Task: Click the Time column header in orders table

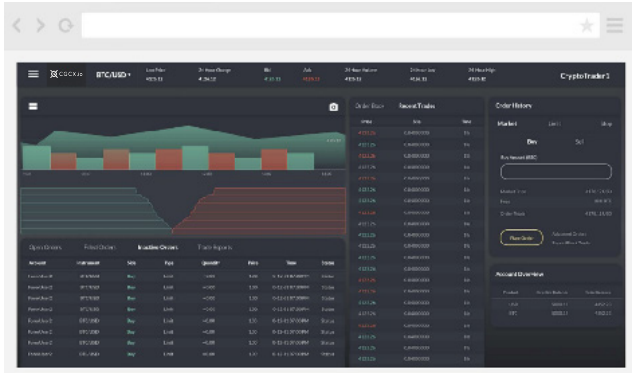Action: click(x=291, y=263)
